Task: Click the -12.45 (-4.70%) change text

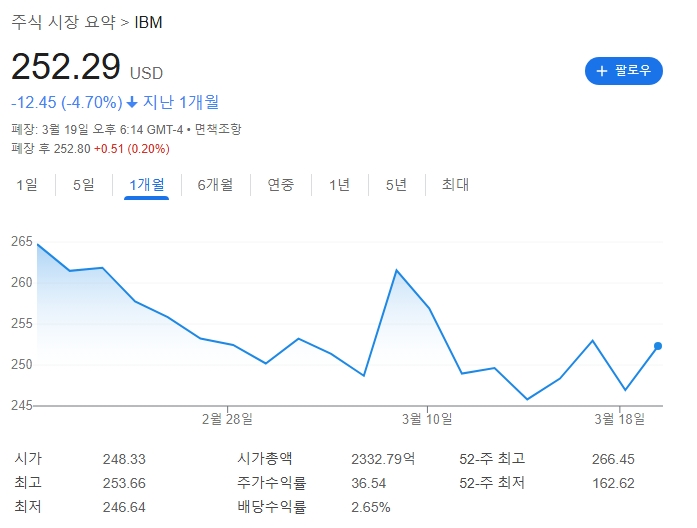Action: coord(67,103)
